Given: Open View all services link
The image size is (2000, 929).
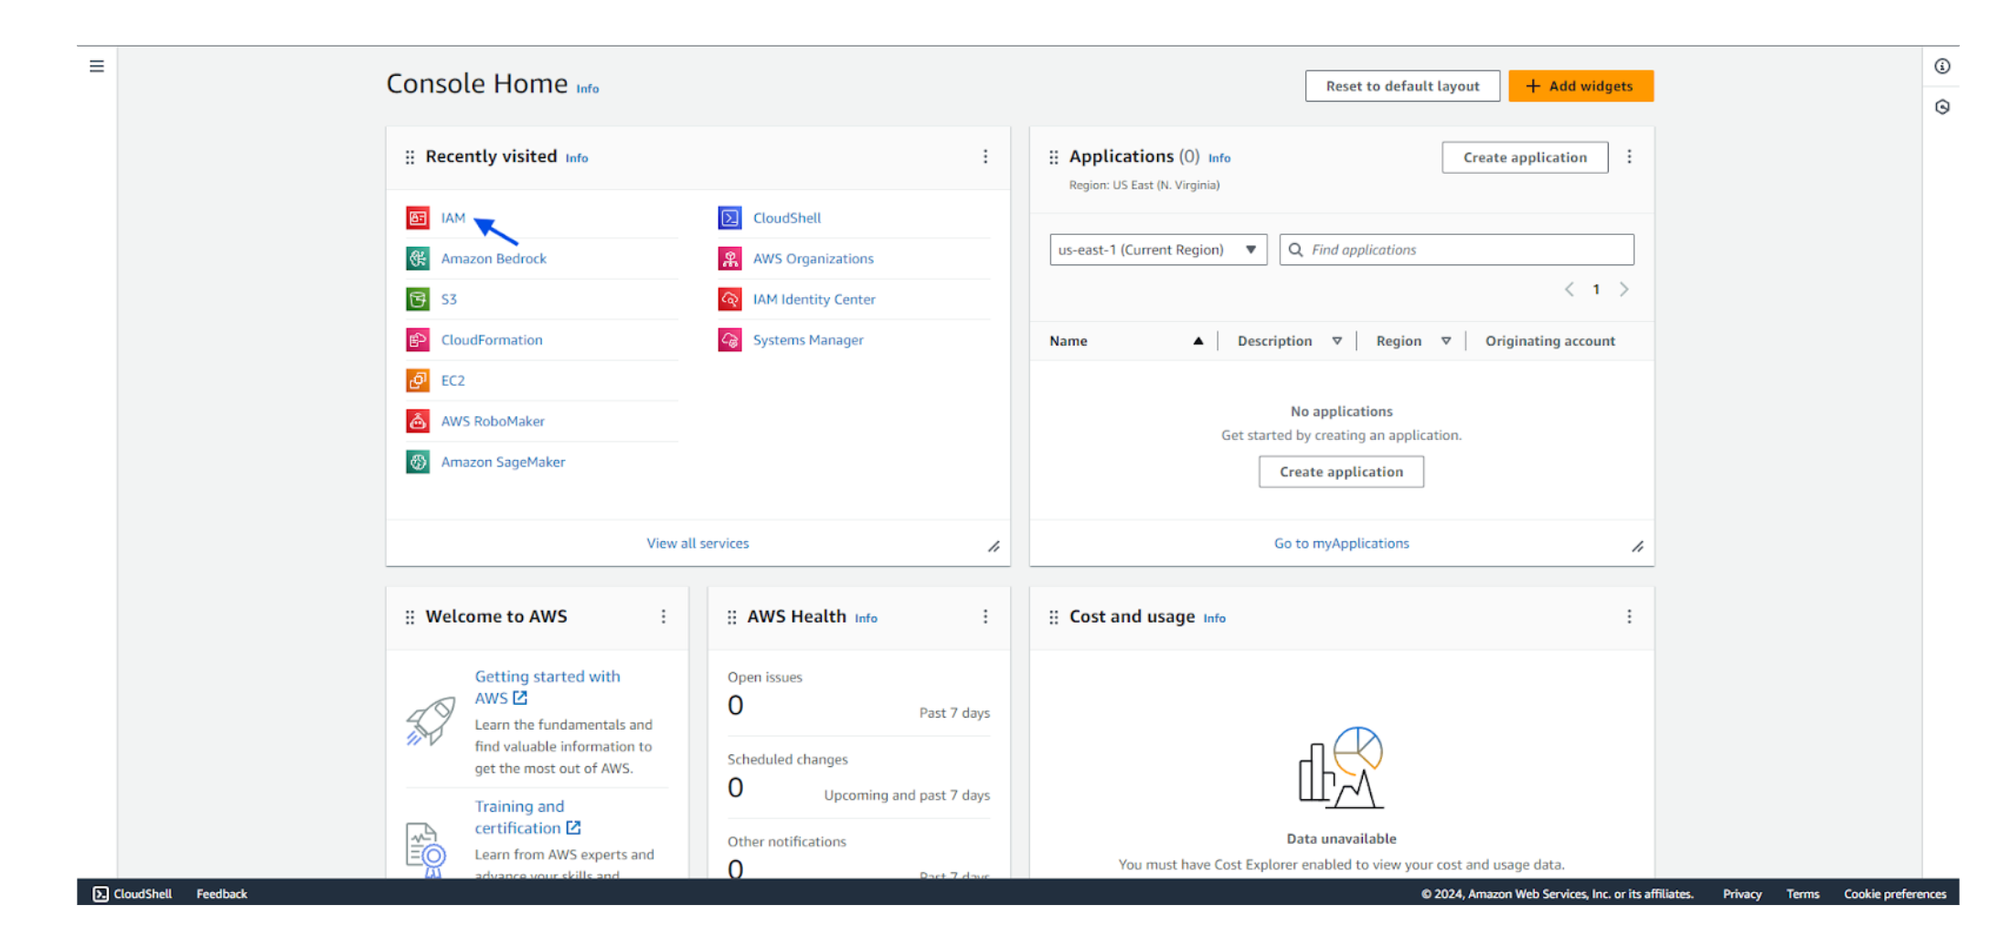Looking at the screenshot, I should pos(697,543).
